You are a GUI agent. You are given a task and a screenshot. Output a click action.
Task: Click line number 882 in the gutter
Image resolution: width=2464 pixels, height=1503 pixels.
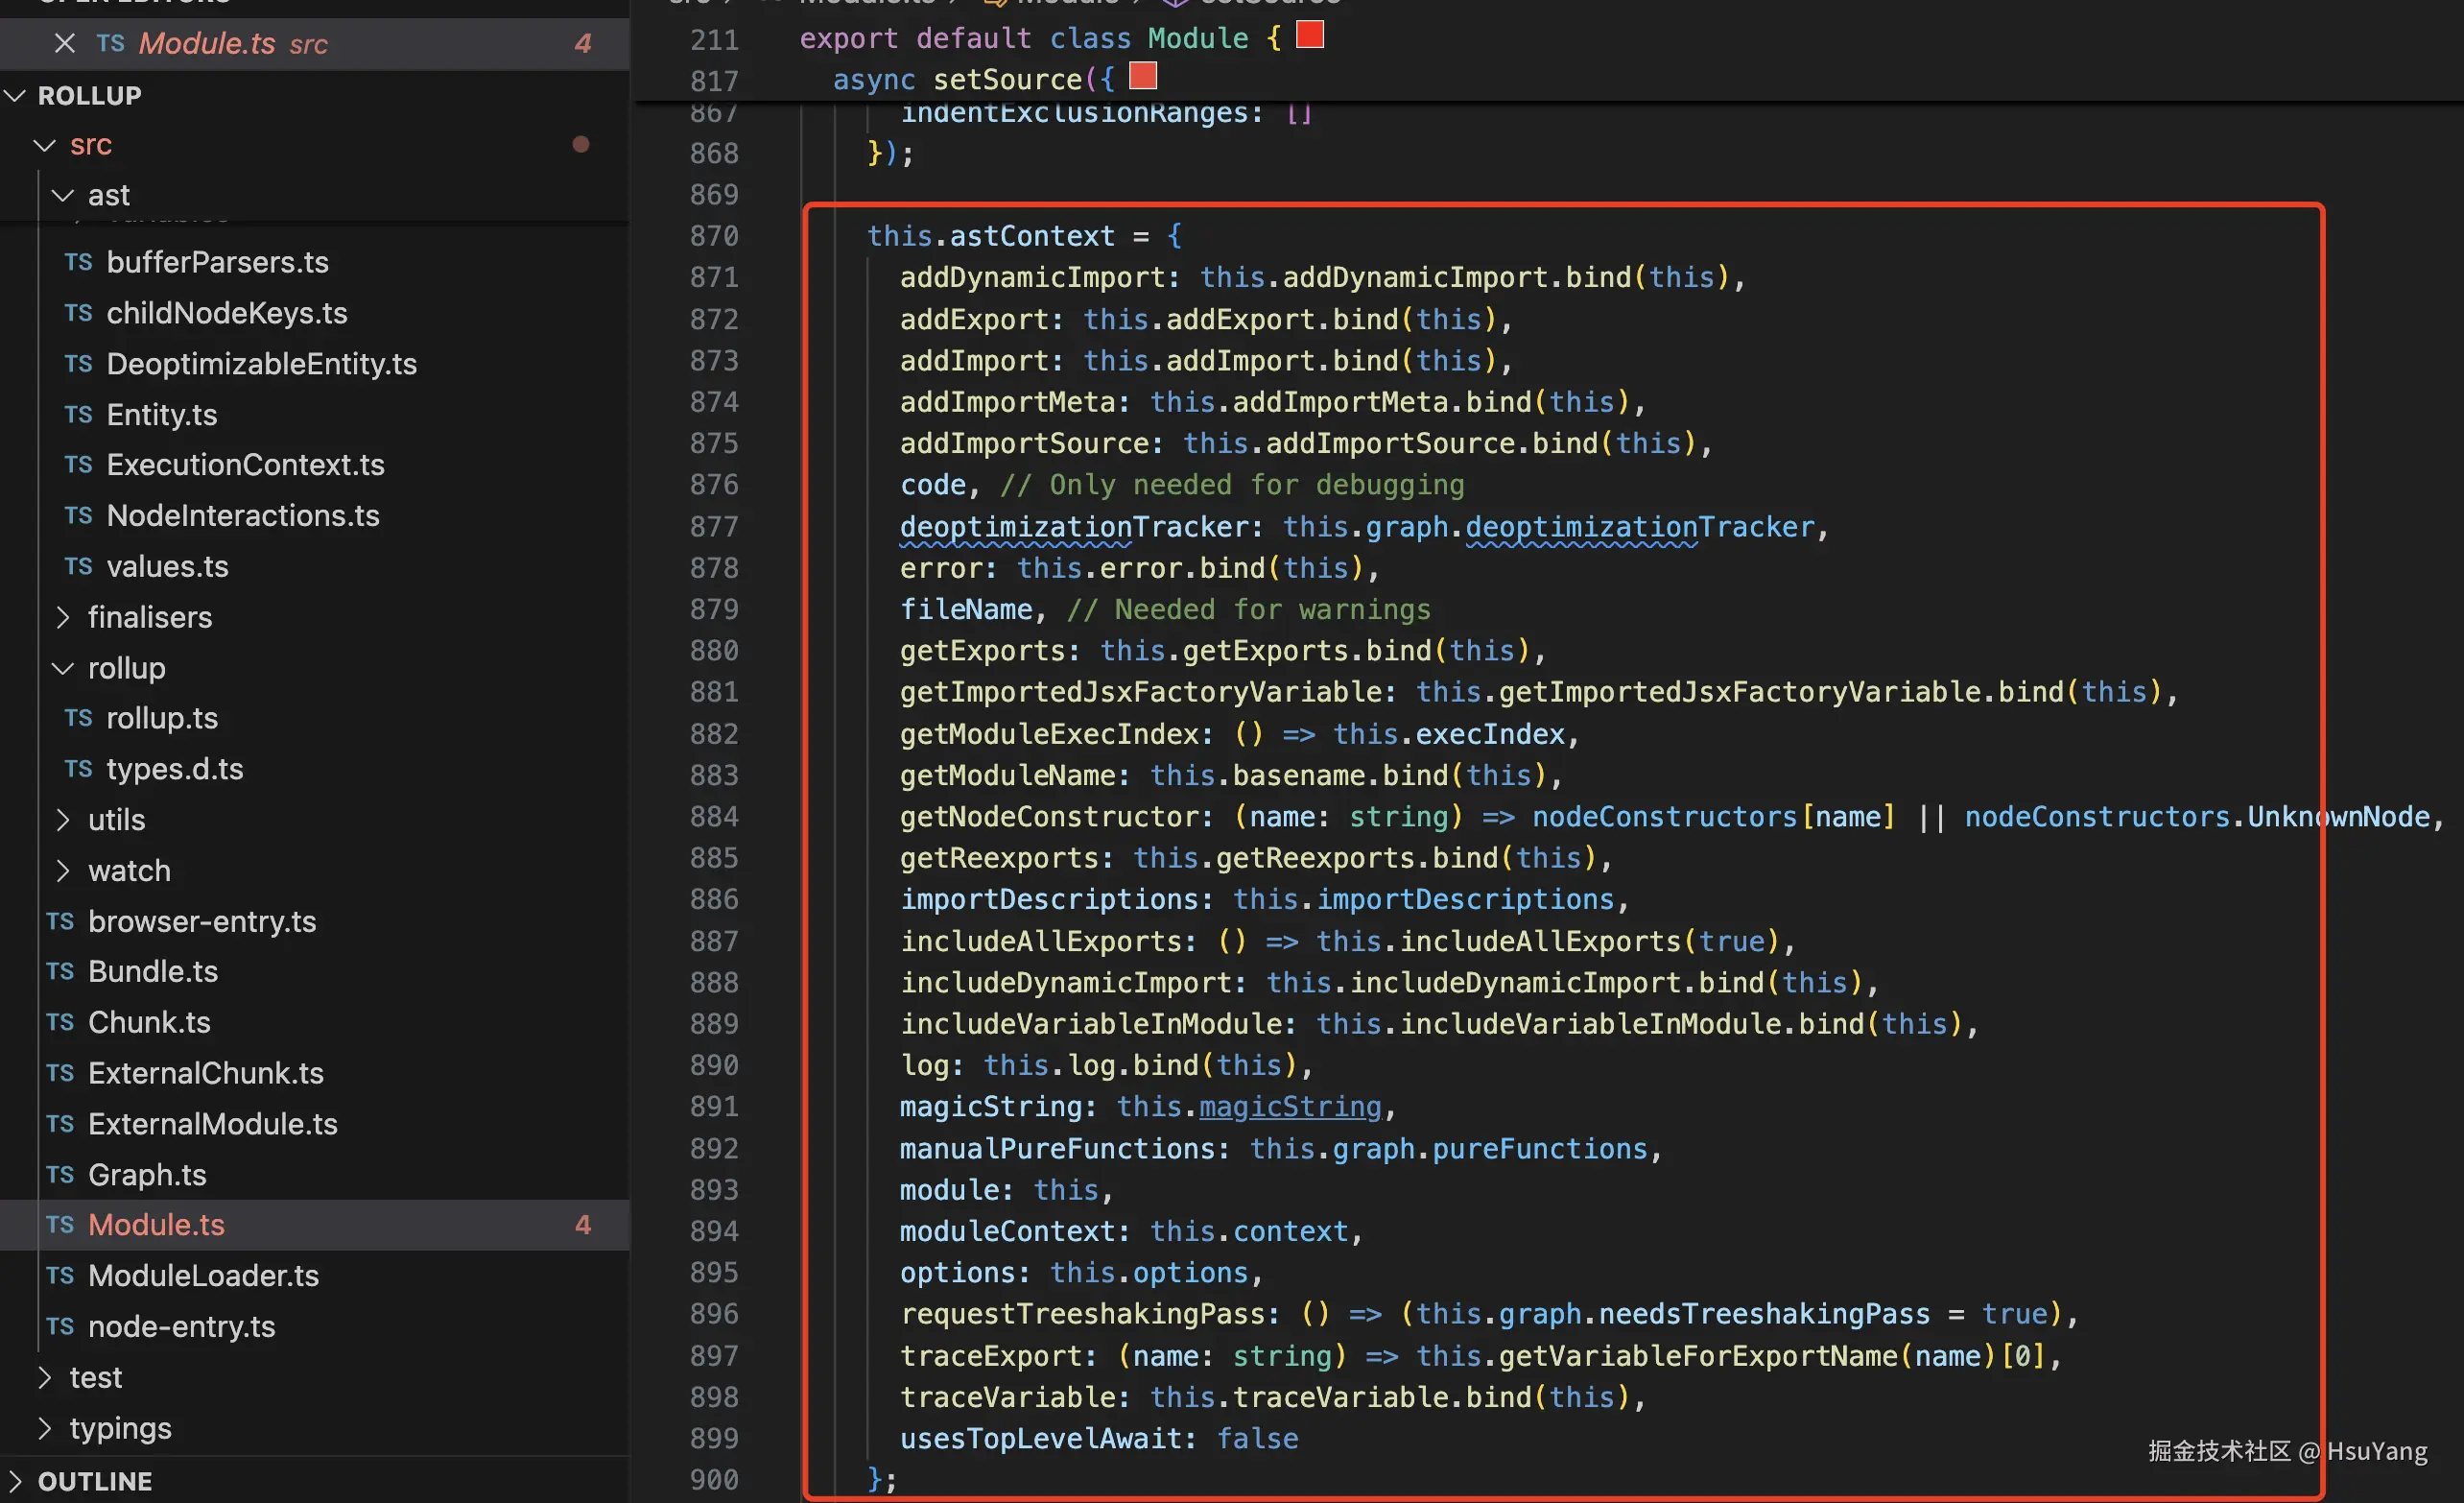point(713,734)
